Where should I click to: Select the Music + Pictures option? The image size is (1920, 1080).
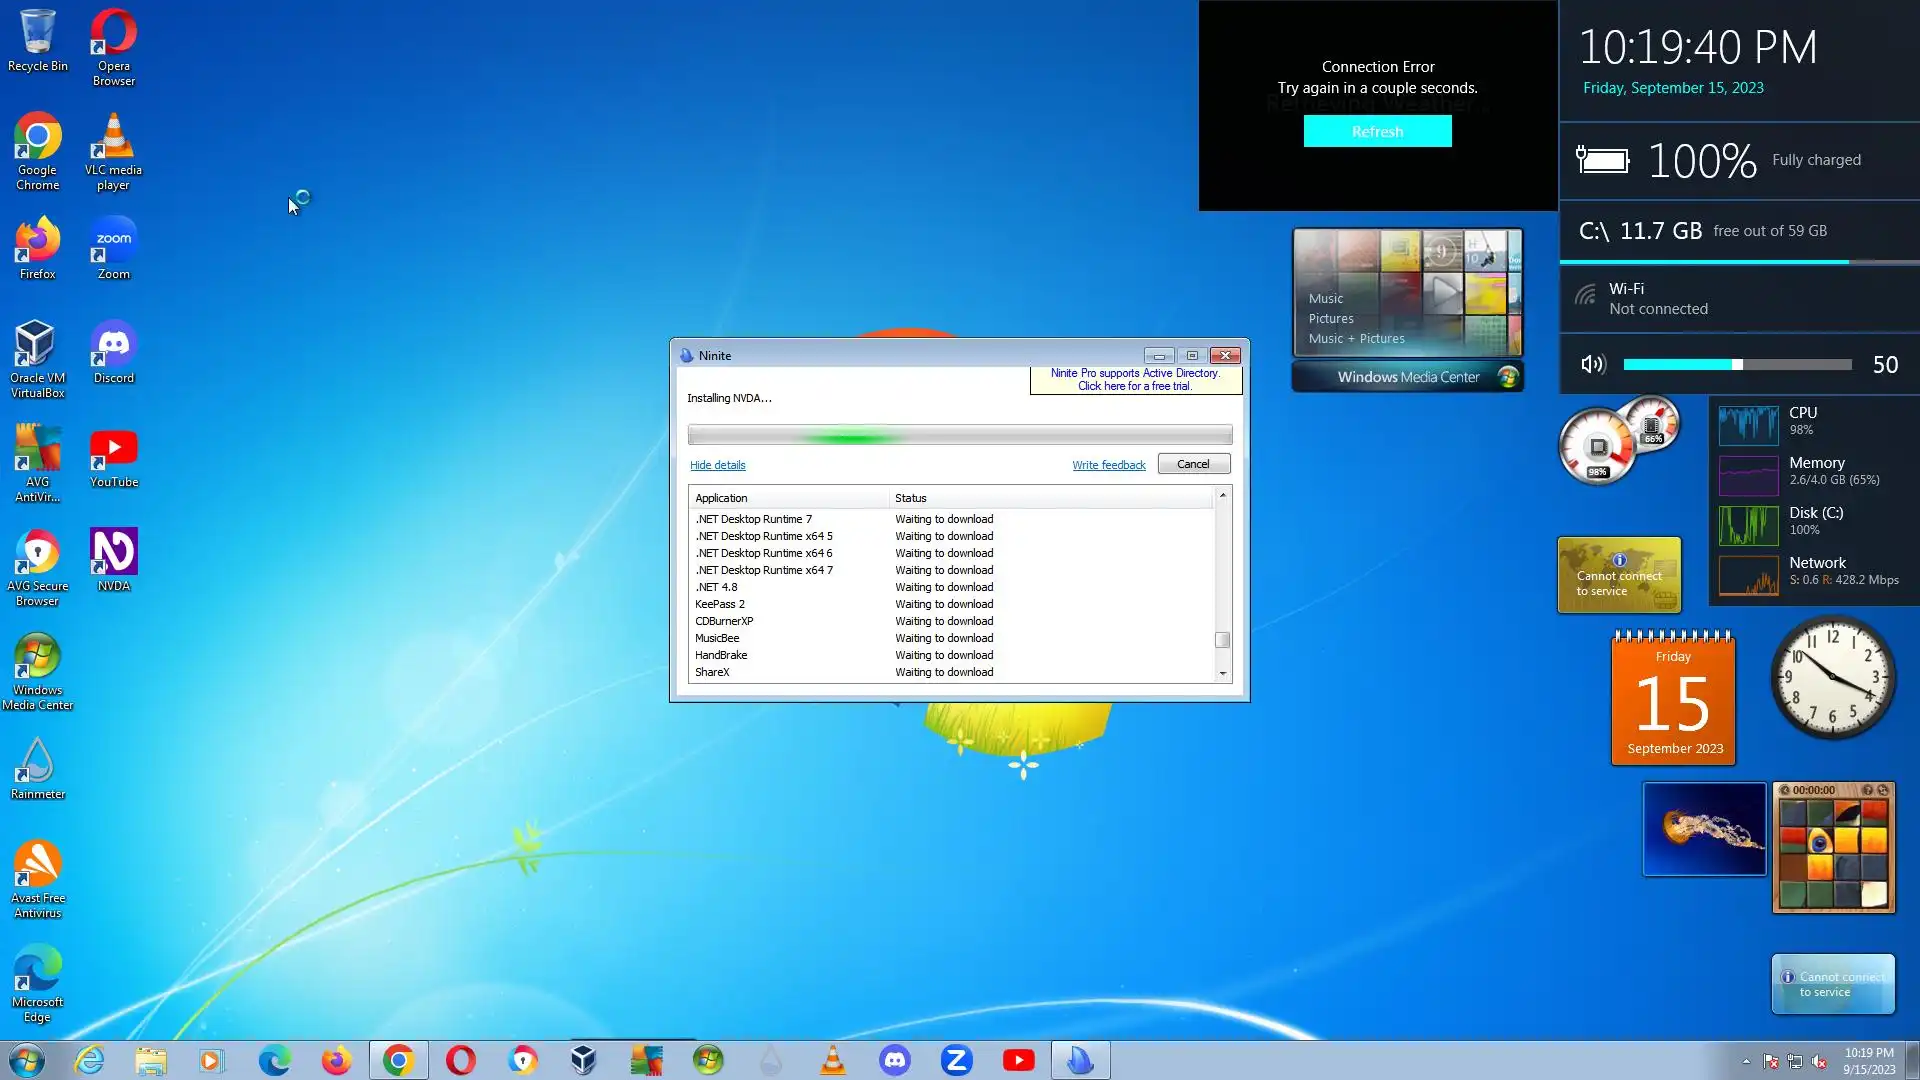tap(1356, 339)
